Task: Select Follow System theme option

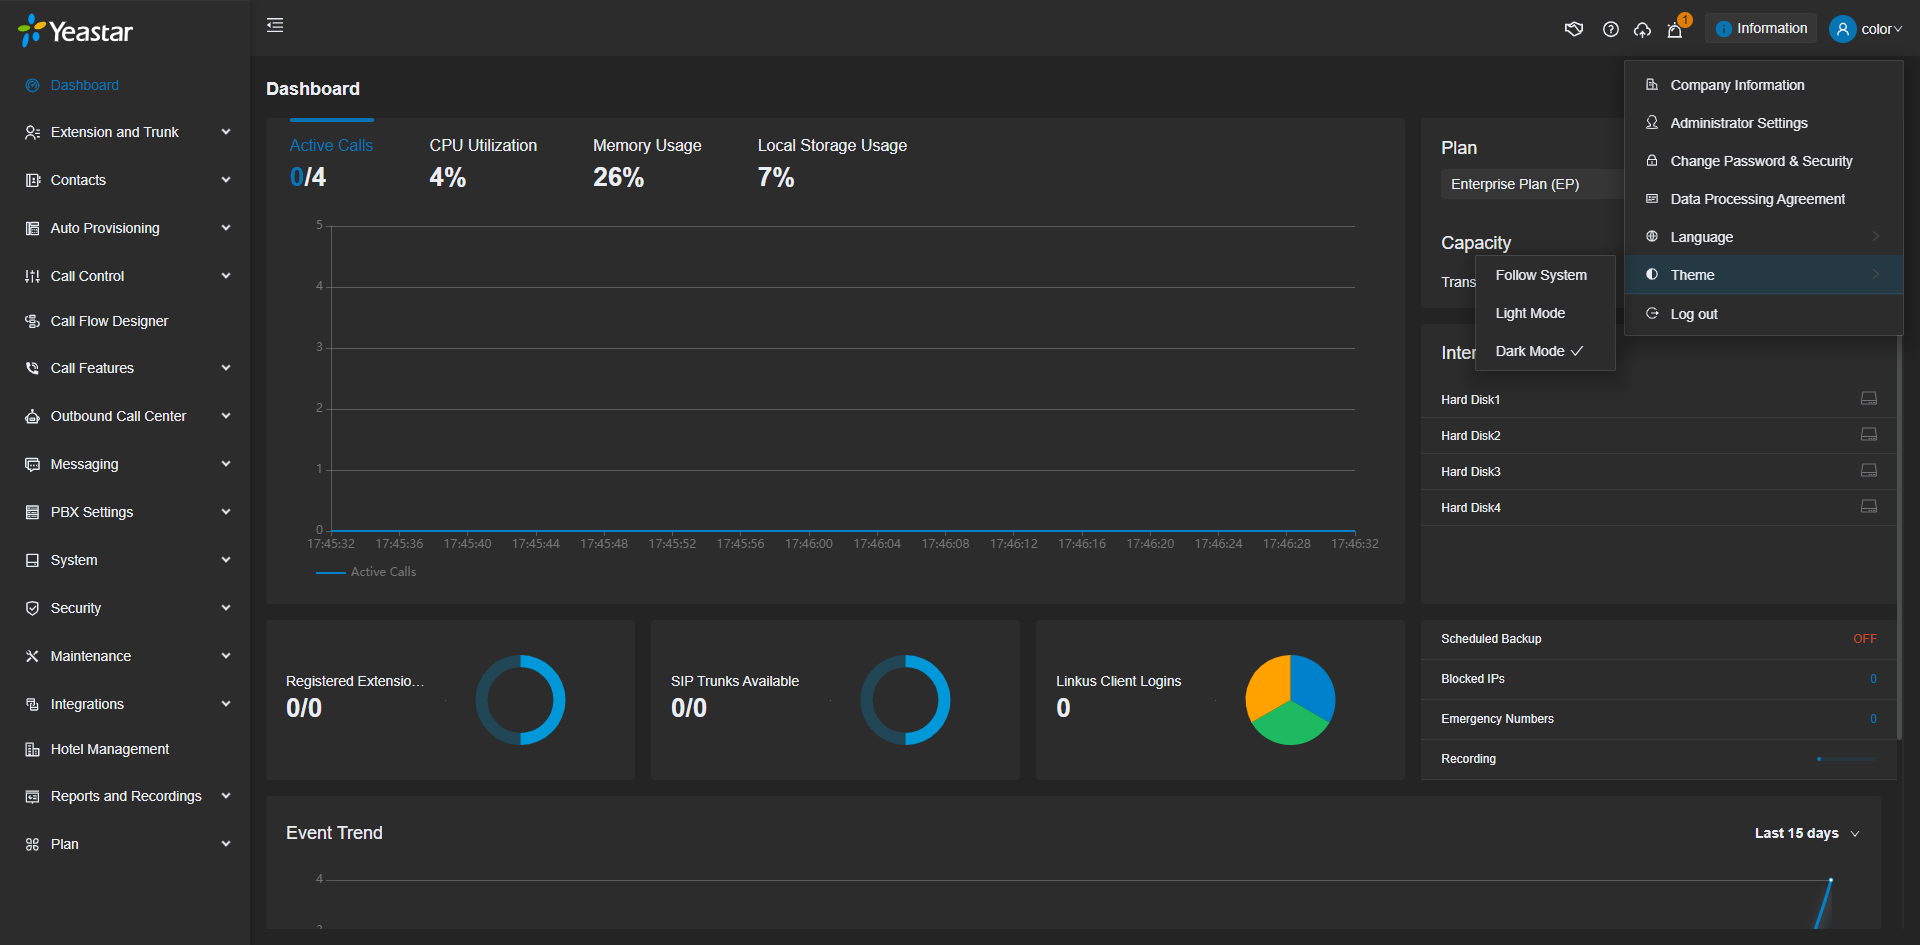Action: (x=1540, y=274)
